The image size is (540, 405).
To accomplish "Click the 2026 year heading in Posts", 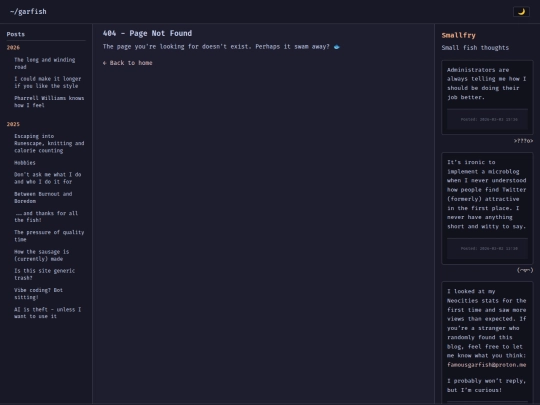I will tap(13, 48).
